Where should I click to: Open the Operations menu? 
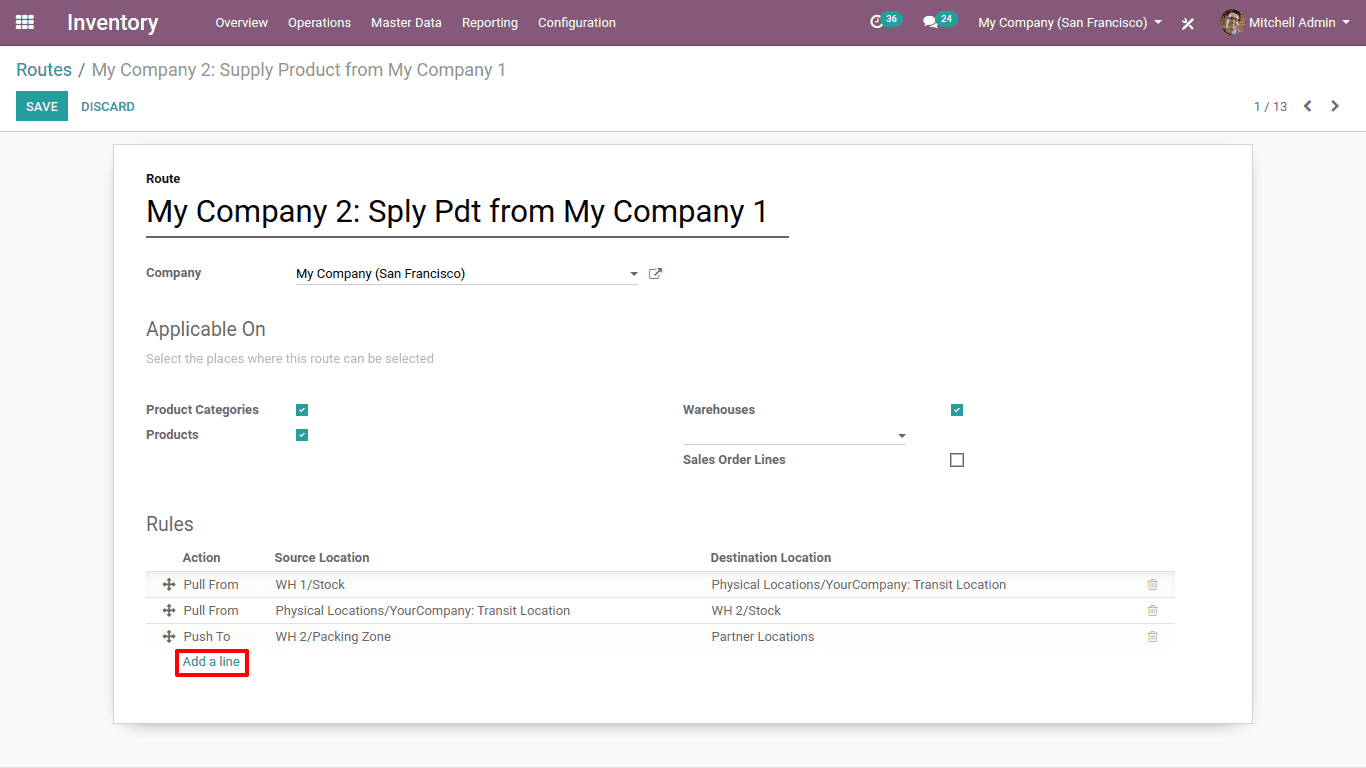coord(319,22)
